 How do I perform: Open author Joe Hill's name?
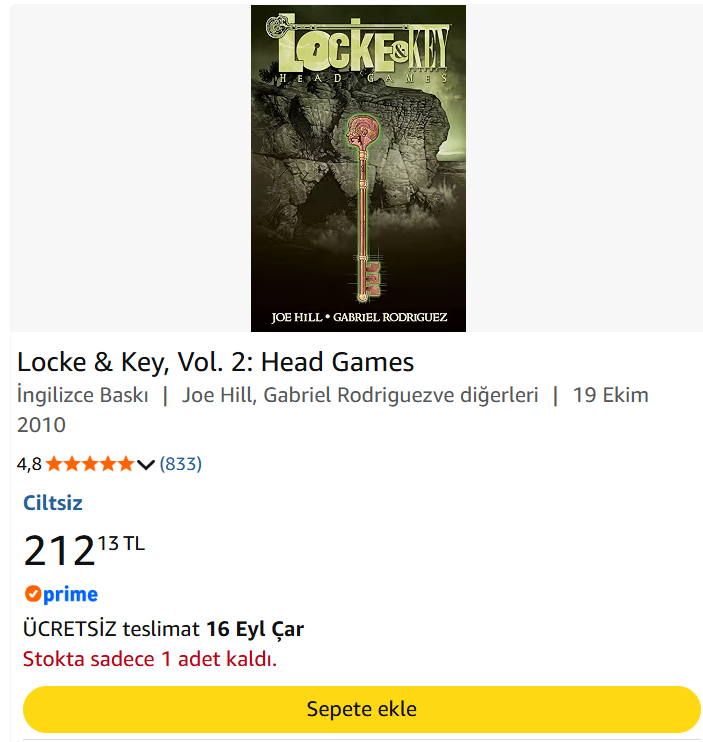point(217,395)
